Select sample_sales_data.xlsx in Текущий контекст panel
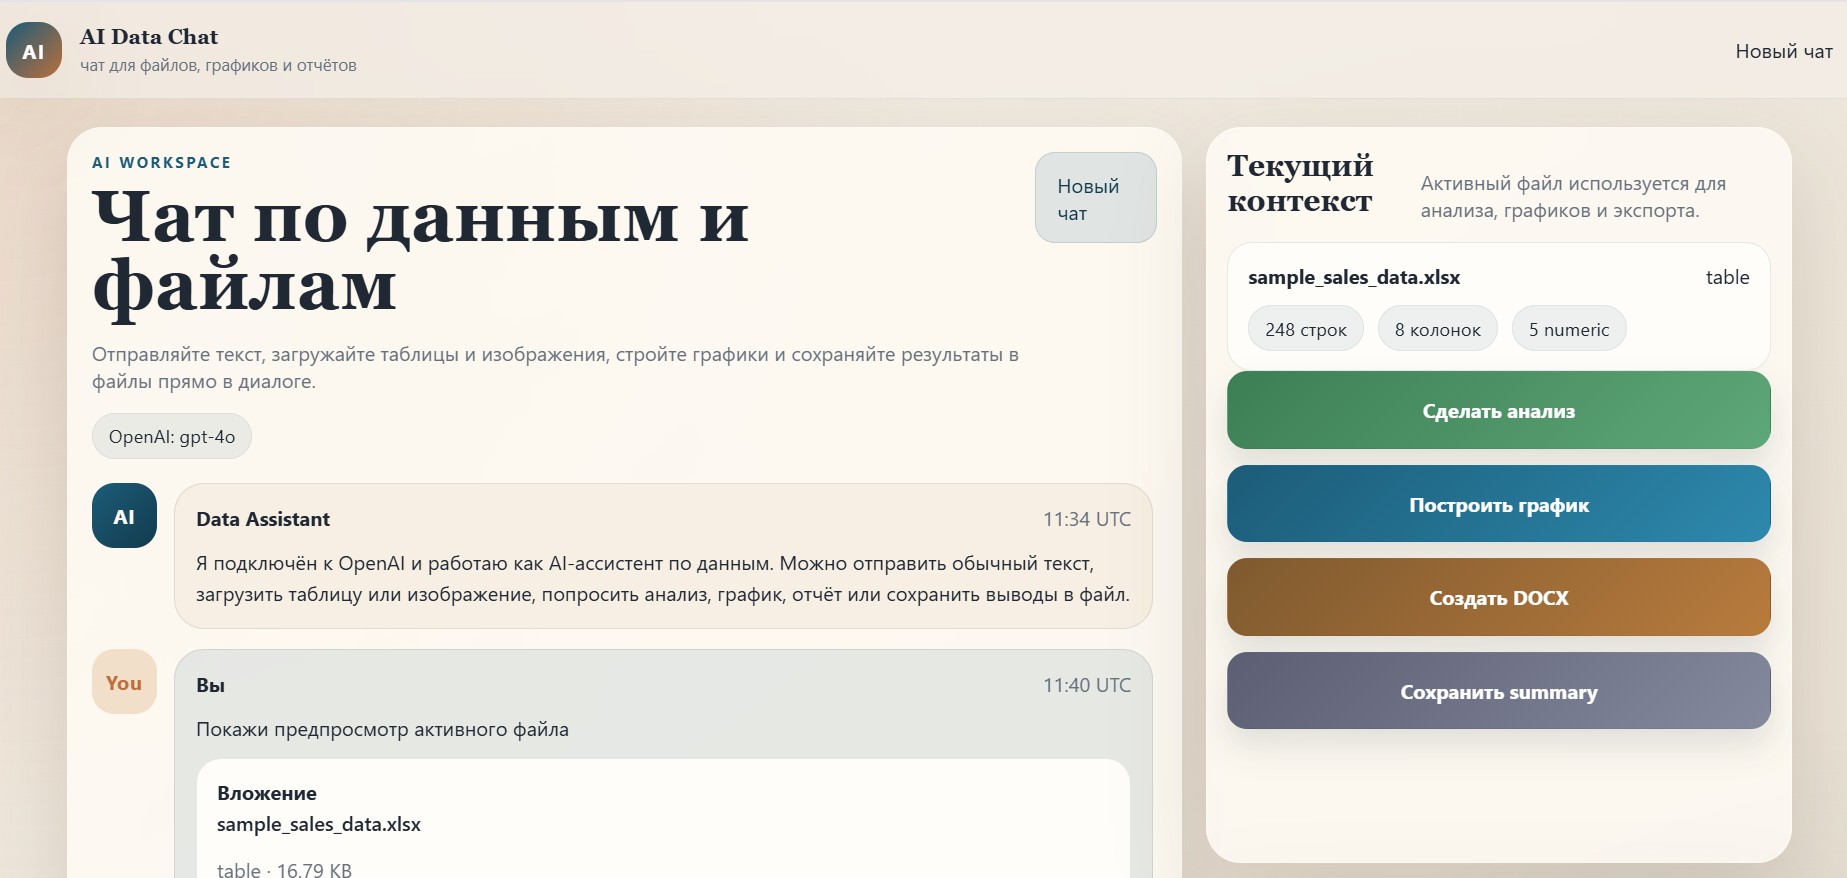Screen dimensions: 1847x878 pos(1354,277)
